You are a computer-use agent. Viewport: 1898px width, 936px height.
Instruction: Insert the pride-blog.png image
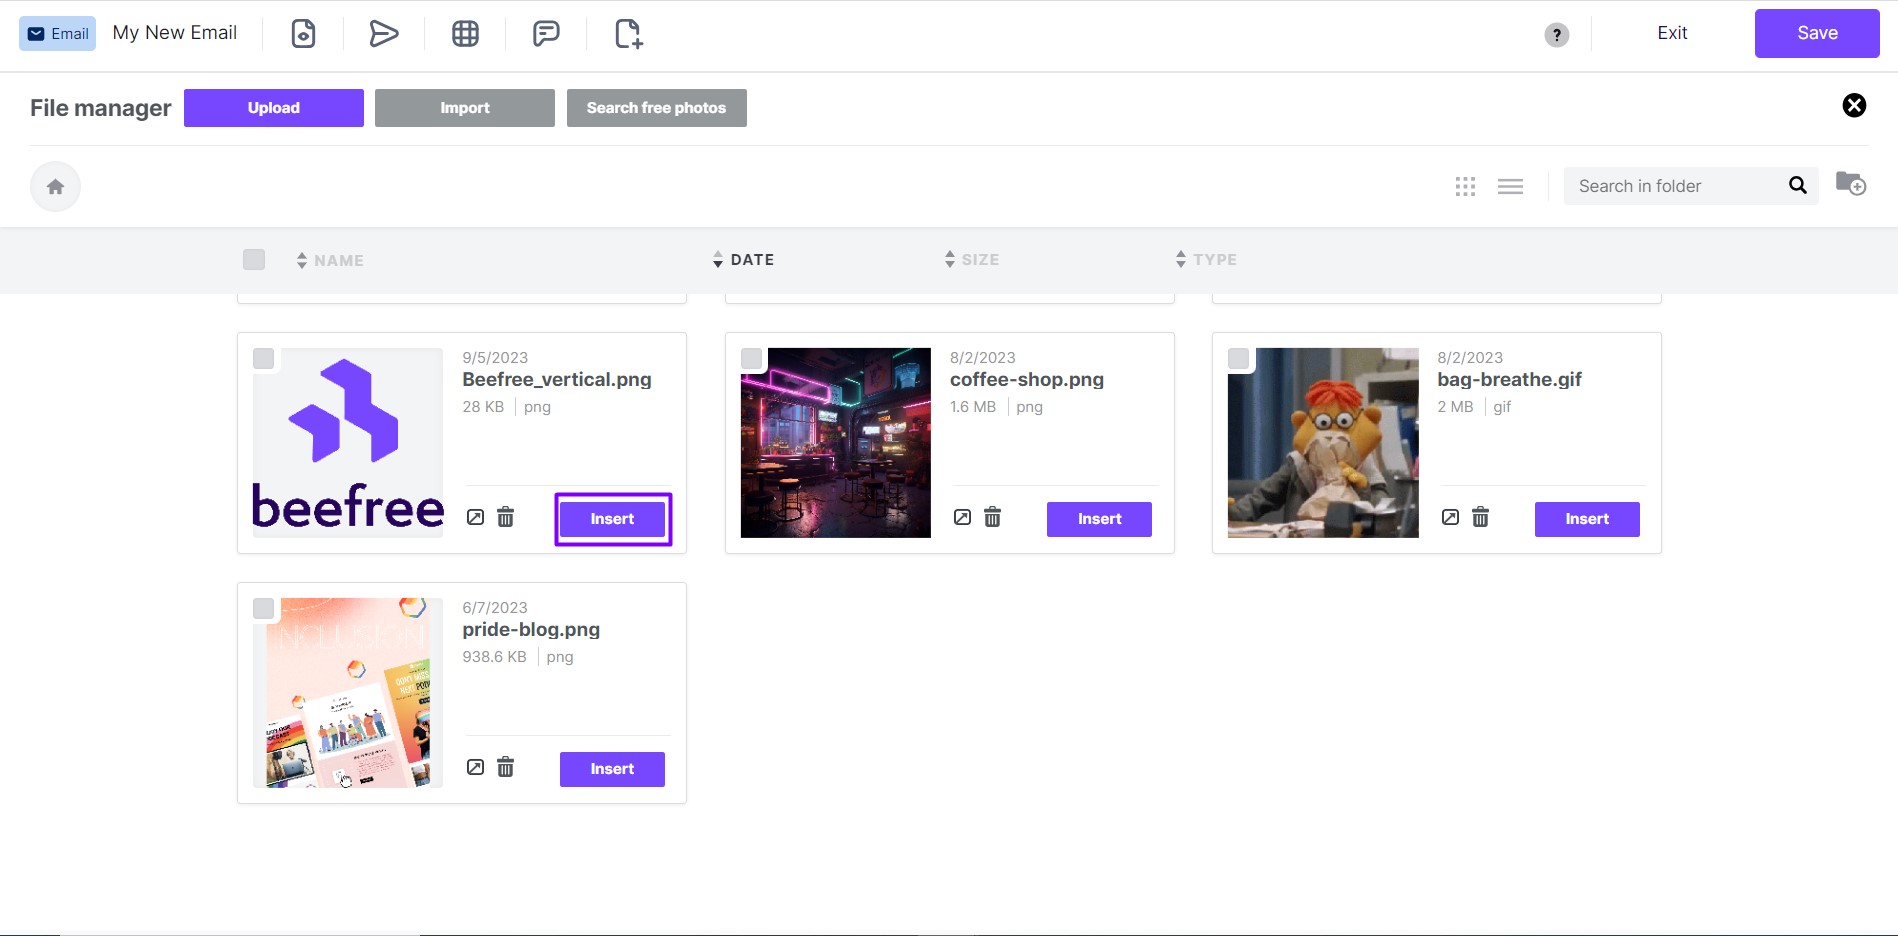point(612,769)
